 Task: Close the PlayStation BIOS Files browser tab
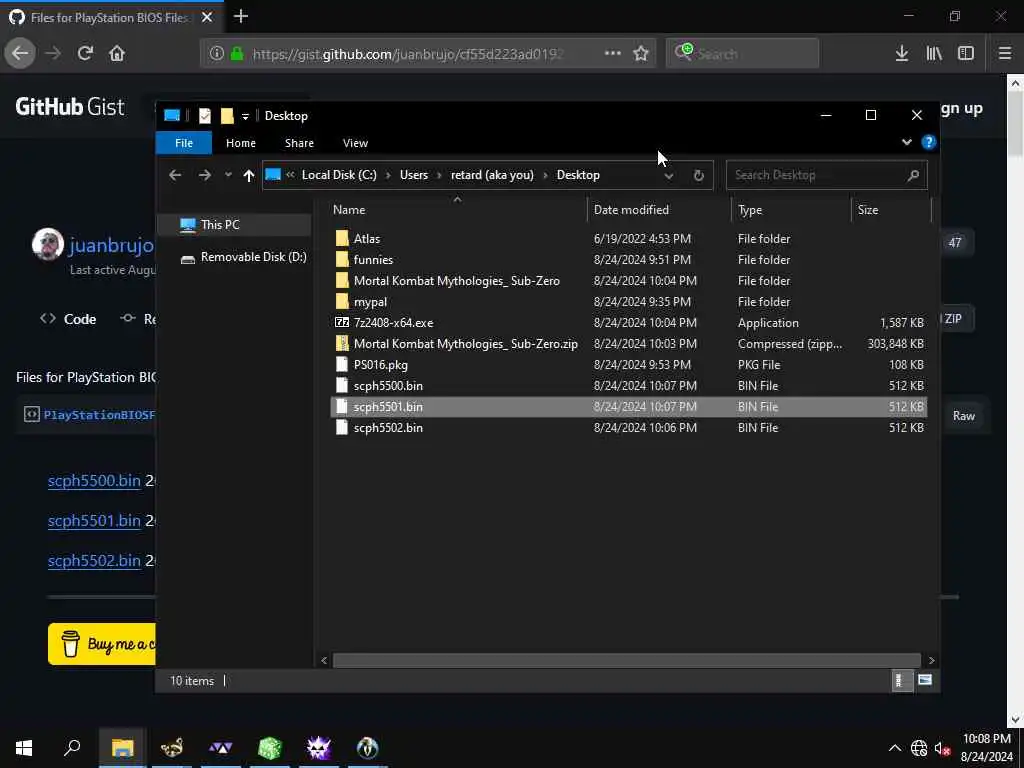207,17
